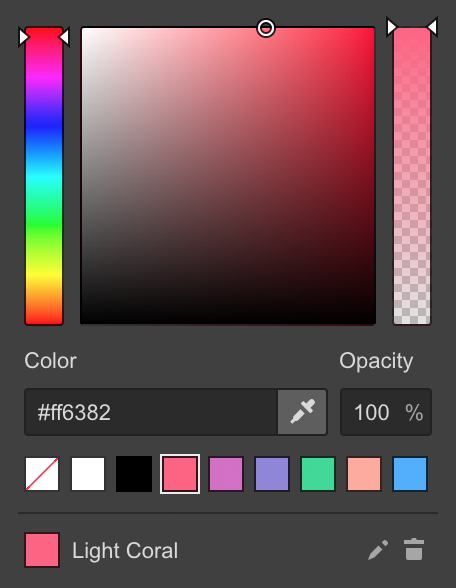Image resolution: width=456 pixels, height=588 pixels.
Task: Select the orchid purple preset swatch
Action: pos(226,474)
